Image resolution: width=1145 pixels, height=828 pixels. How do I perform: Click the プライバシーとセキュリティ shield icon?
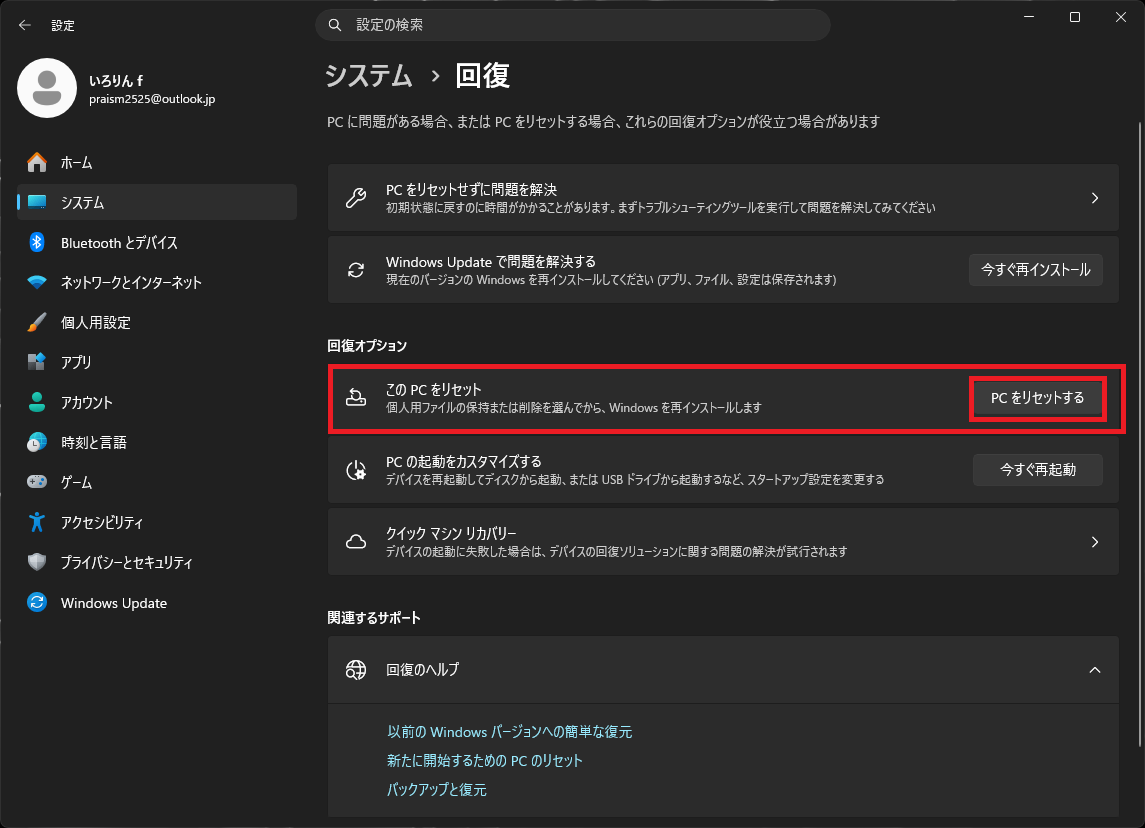pos(37,562)
